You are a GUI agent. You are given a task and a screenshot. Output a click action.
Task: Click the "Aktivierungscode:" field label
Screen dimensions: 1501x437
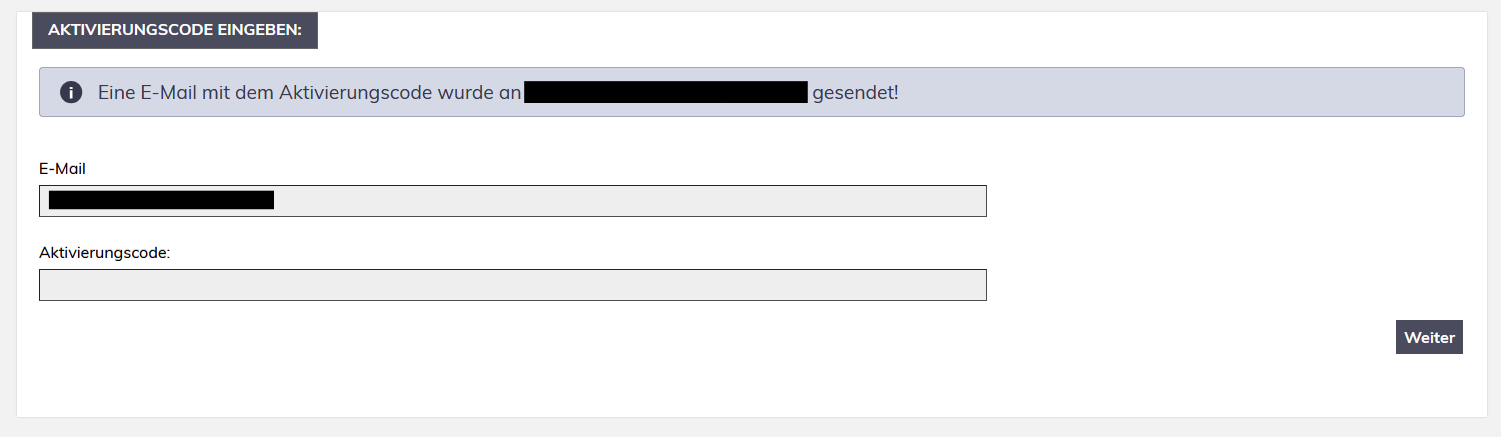pyautogui.click(x=105, y=253)
